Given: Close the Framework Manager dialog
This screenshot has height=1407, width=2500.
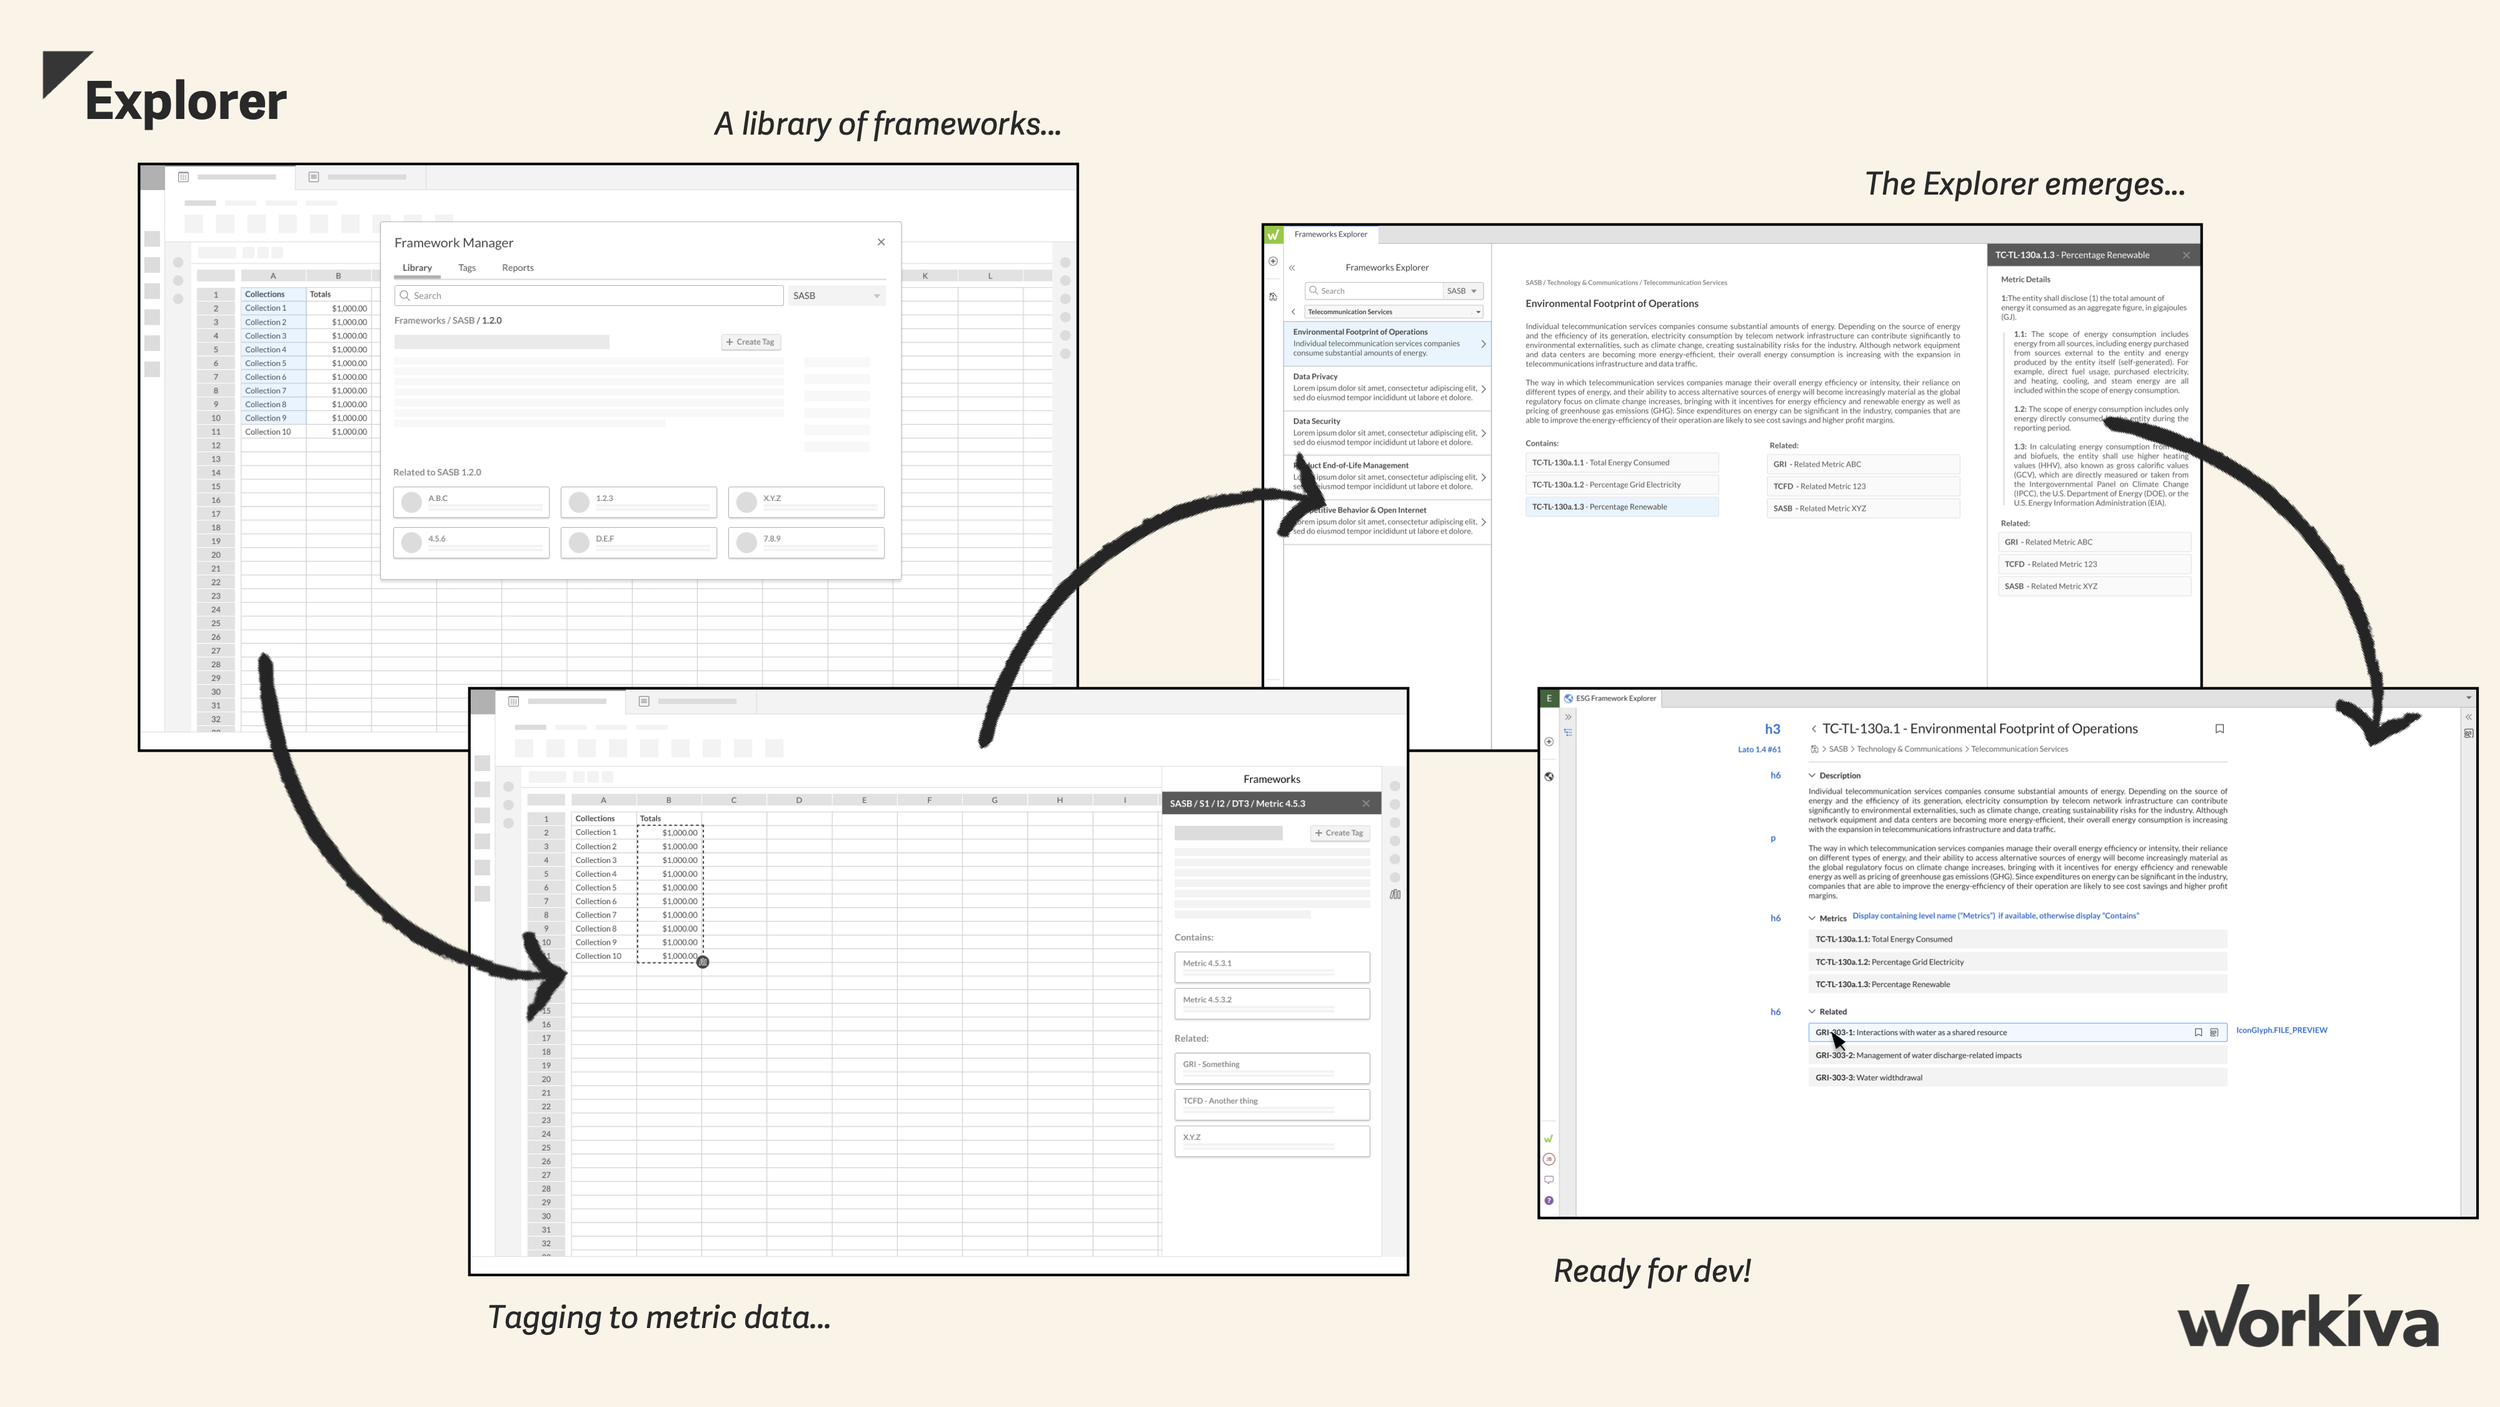Looking at the screenshot, I should tap(881, 242).
